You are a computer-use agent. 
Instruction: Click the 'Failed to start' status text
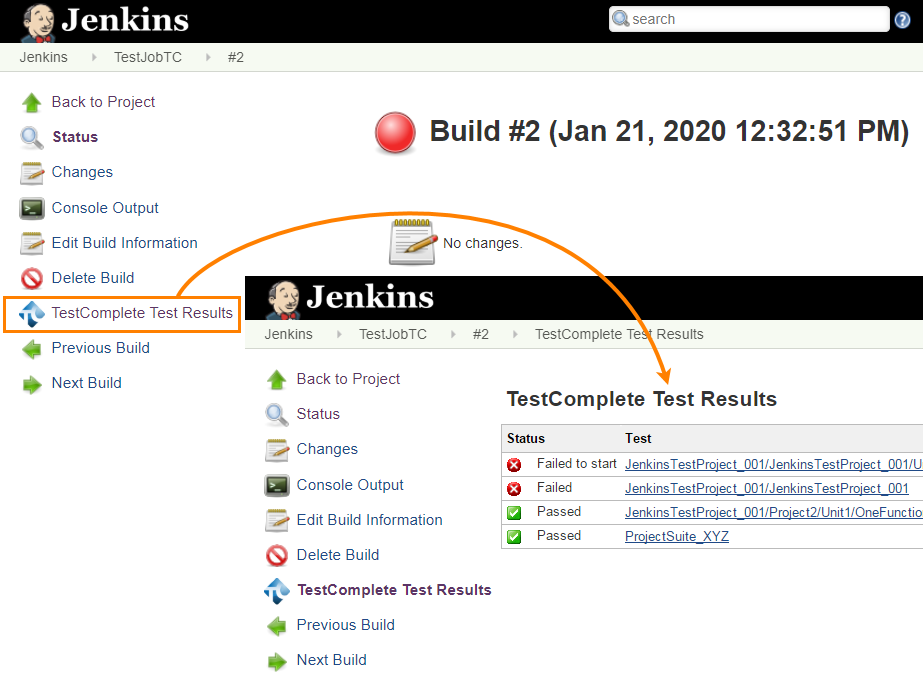[x=576, y=464]
